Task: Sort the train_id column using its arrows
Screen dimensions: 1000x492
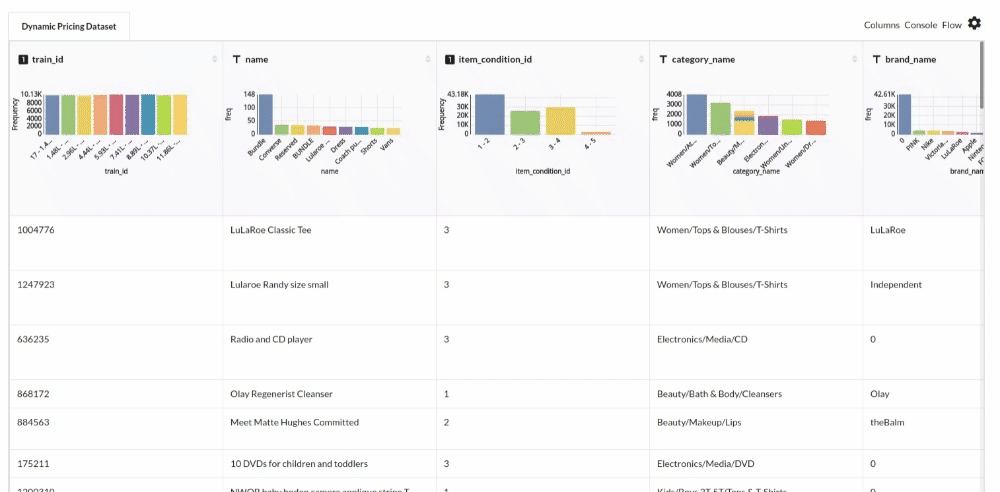Action: 214,59
